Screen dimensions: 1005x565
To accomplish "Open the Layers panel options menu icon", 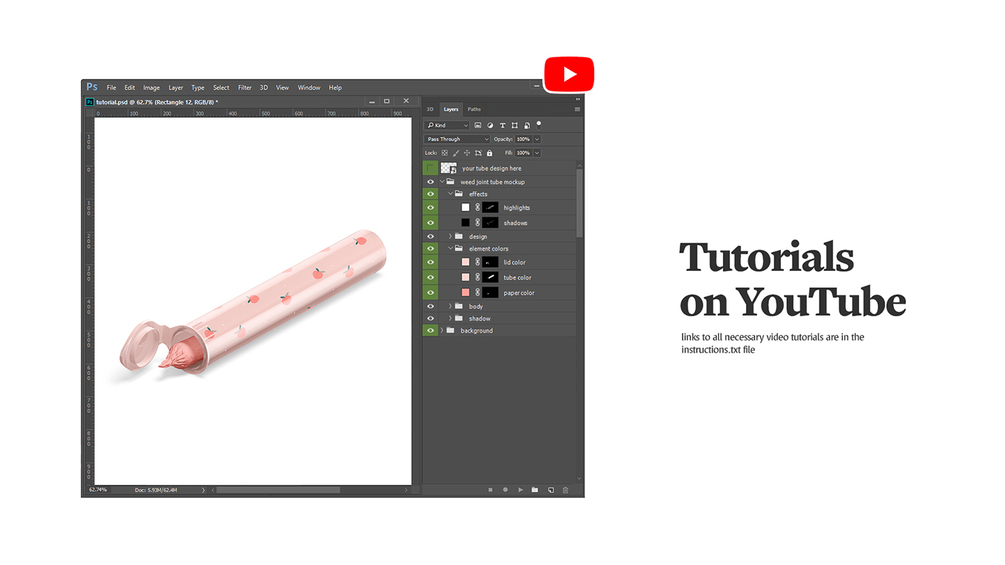I will (x=577, y=110).
